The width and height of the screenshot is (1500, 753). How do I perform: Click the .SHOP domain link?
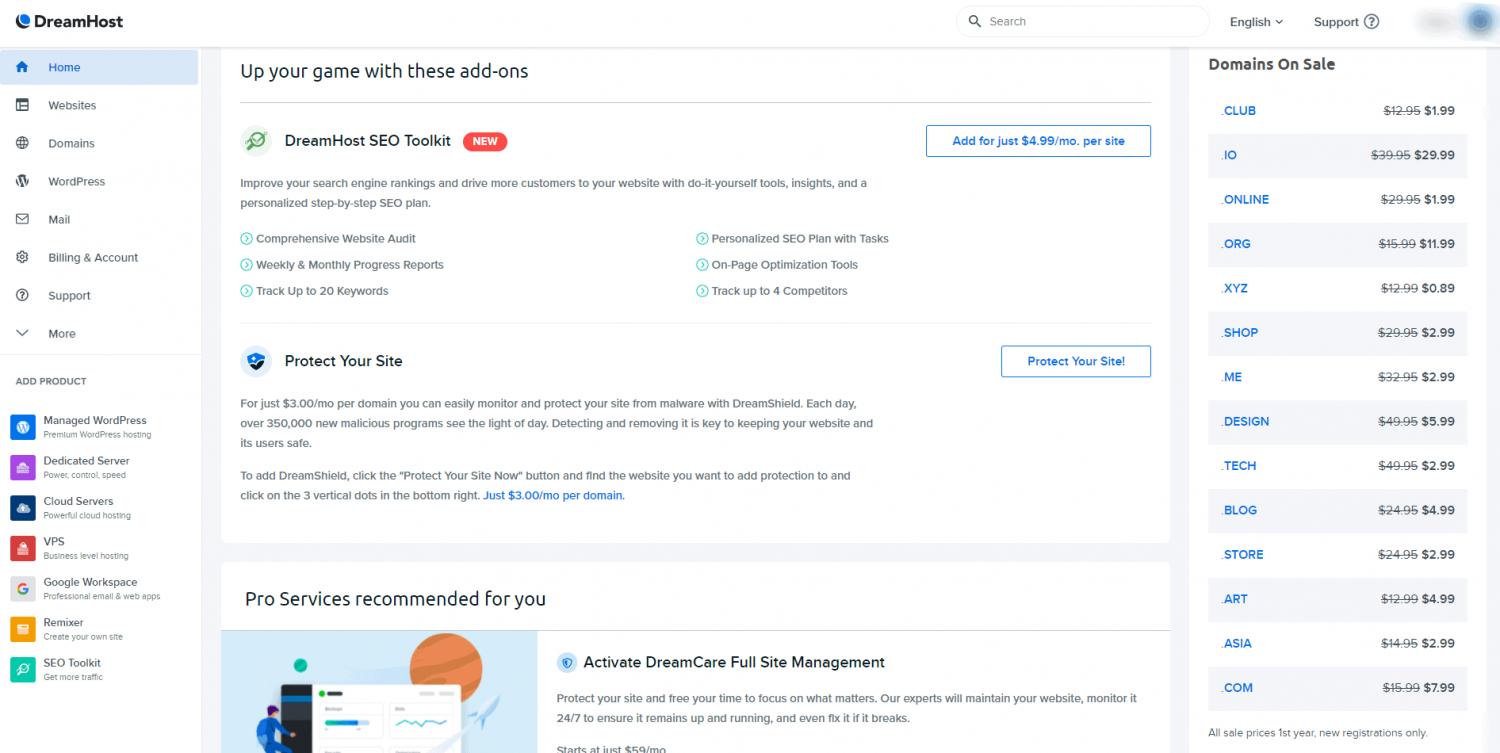click(x=1239, y=332)
